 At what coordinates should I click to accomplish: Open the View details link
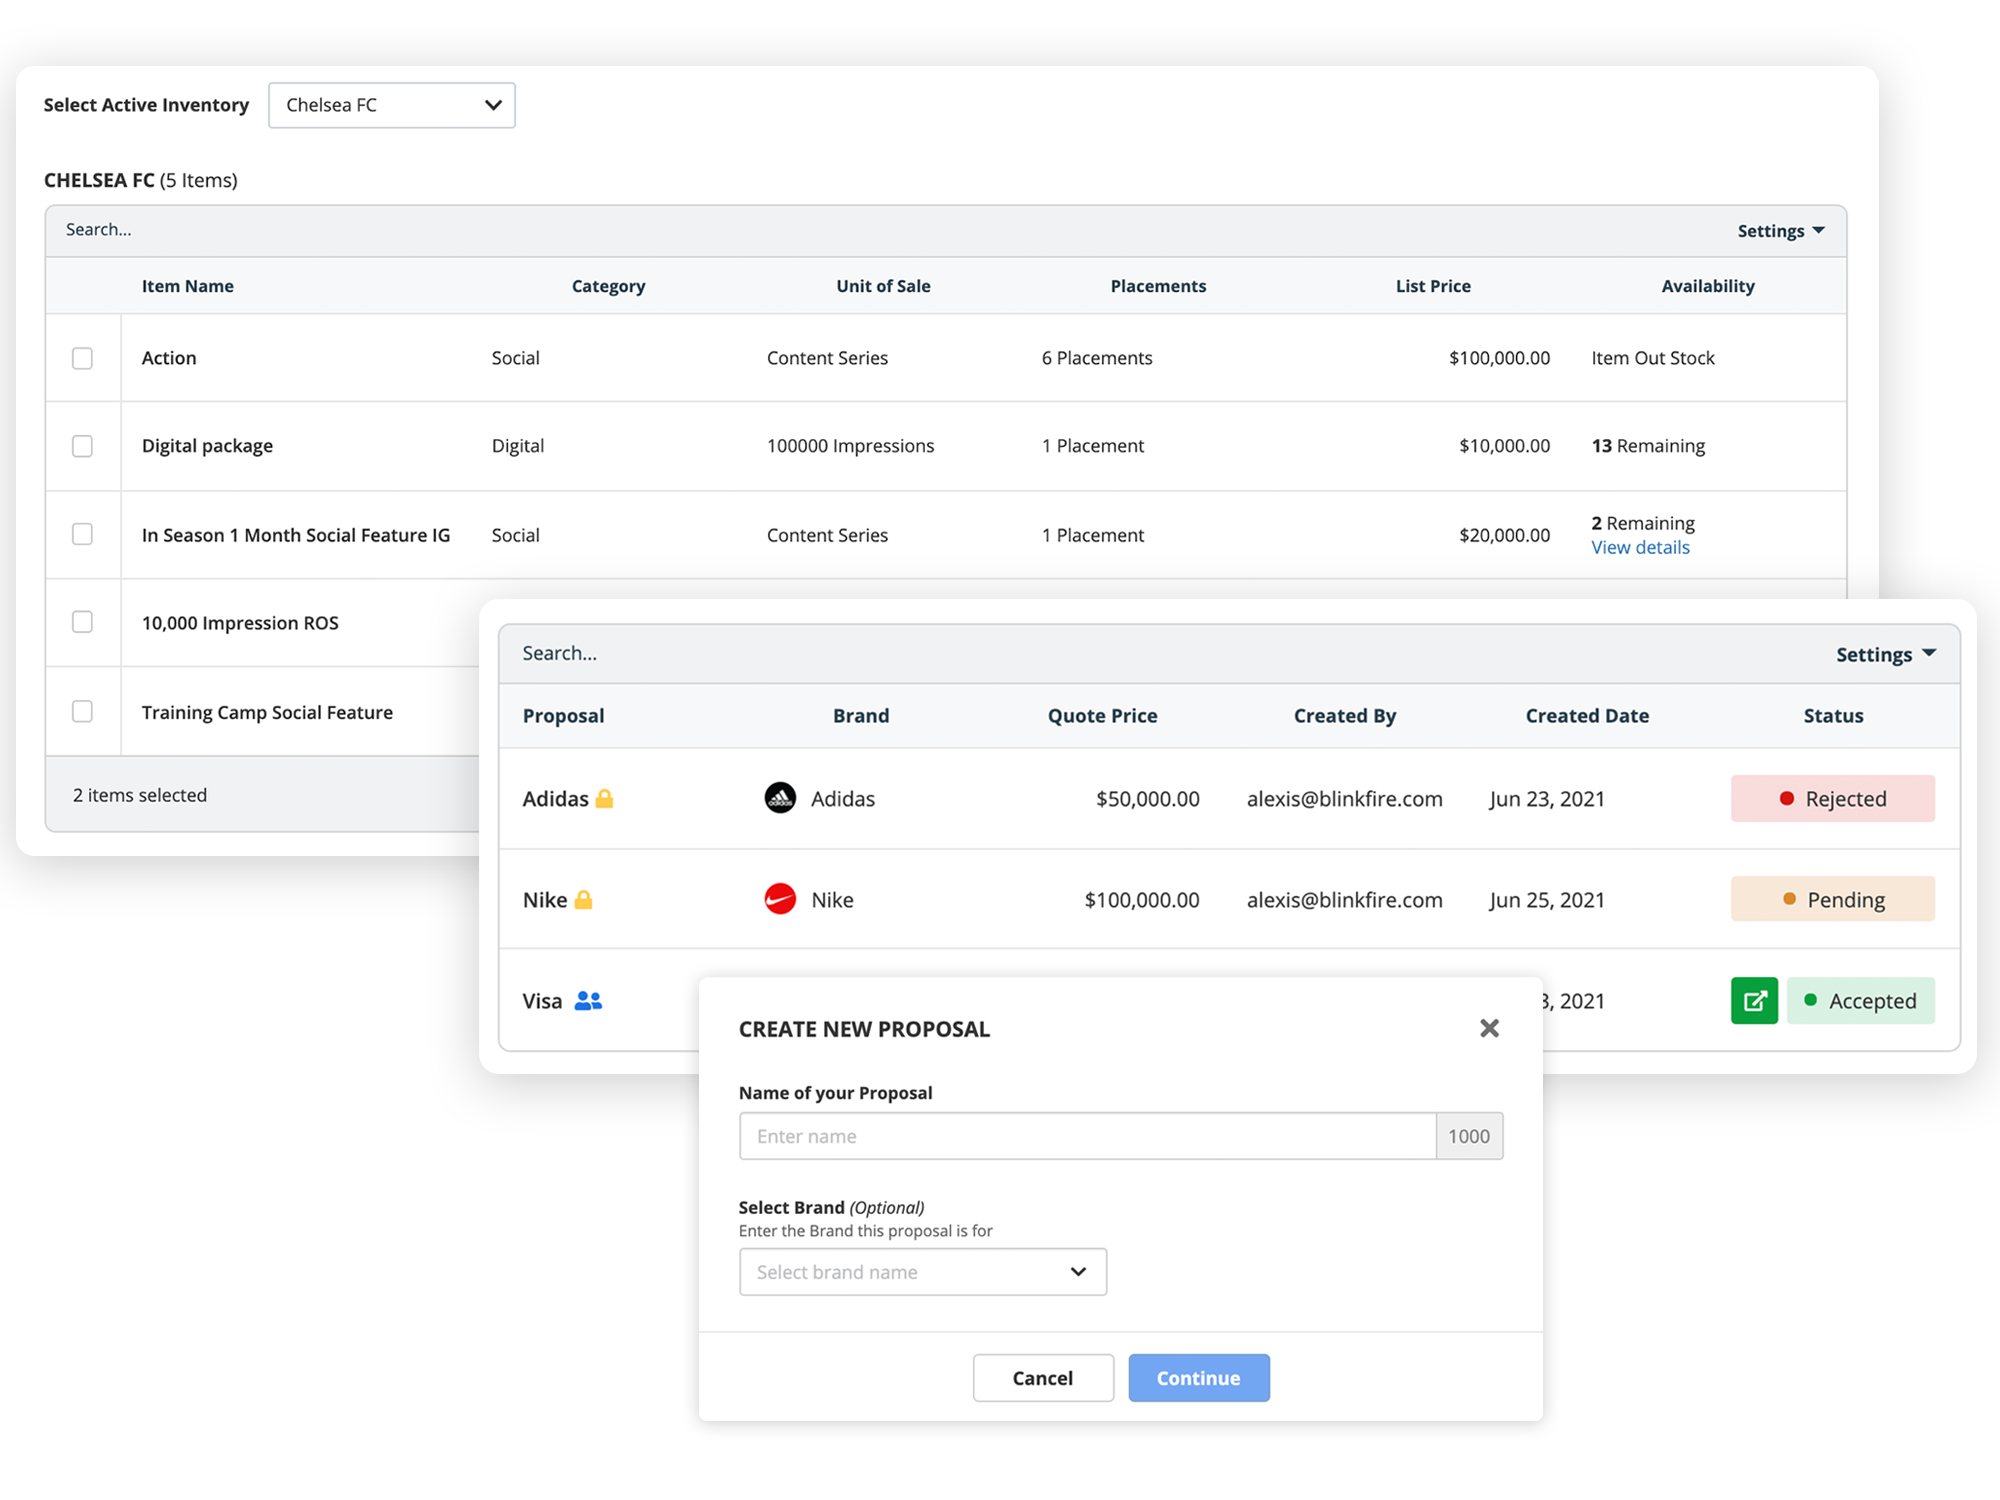[x=1640, y=547]
